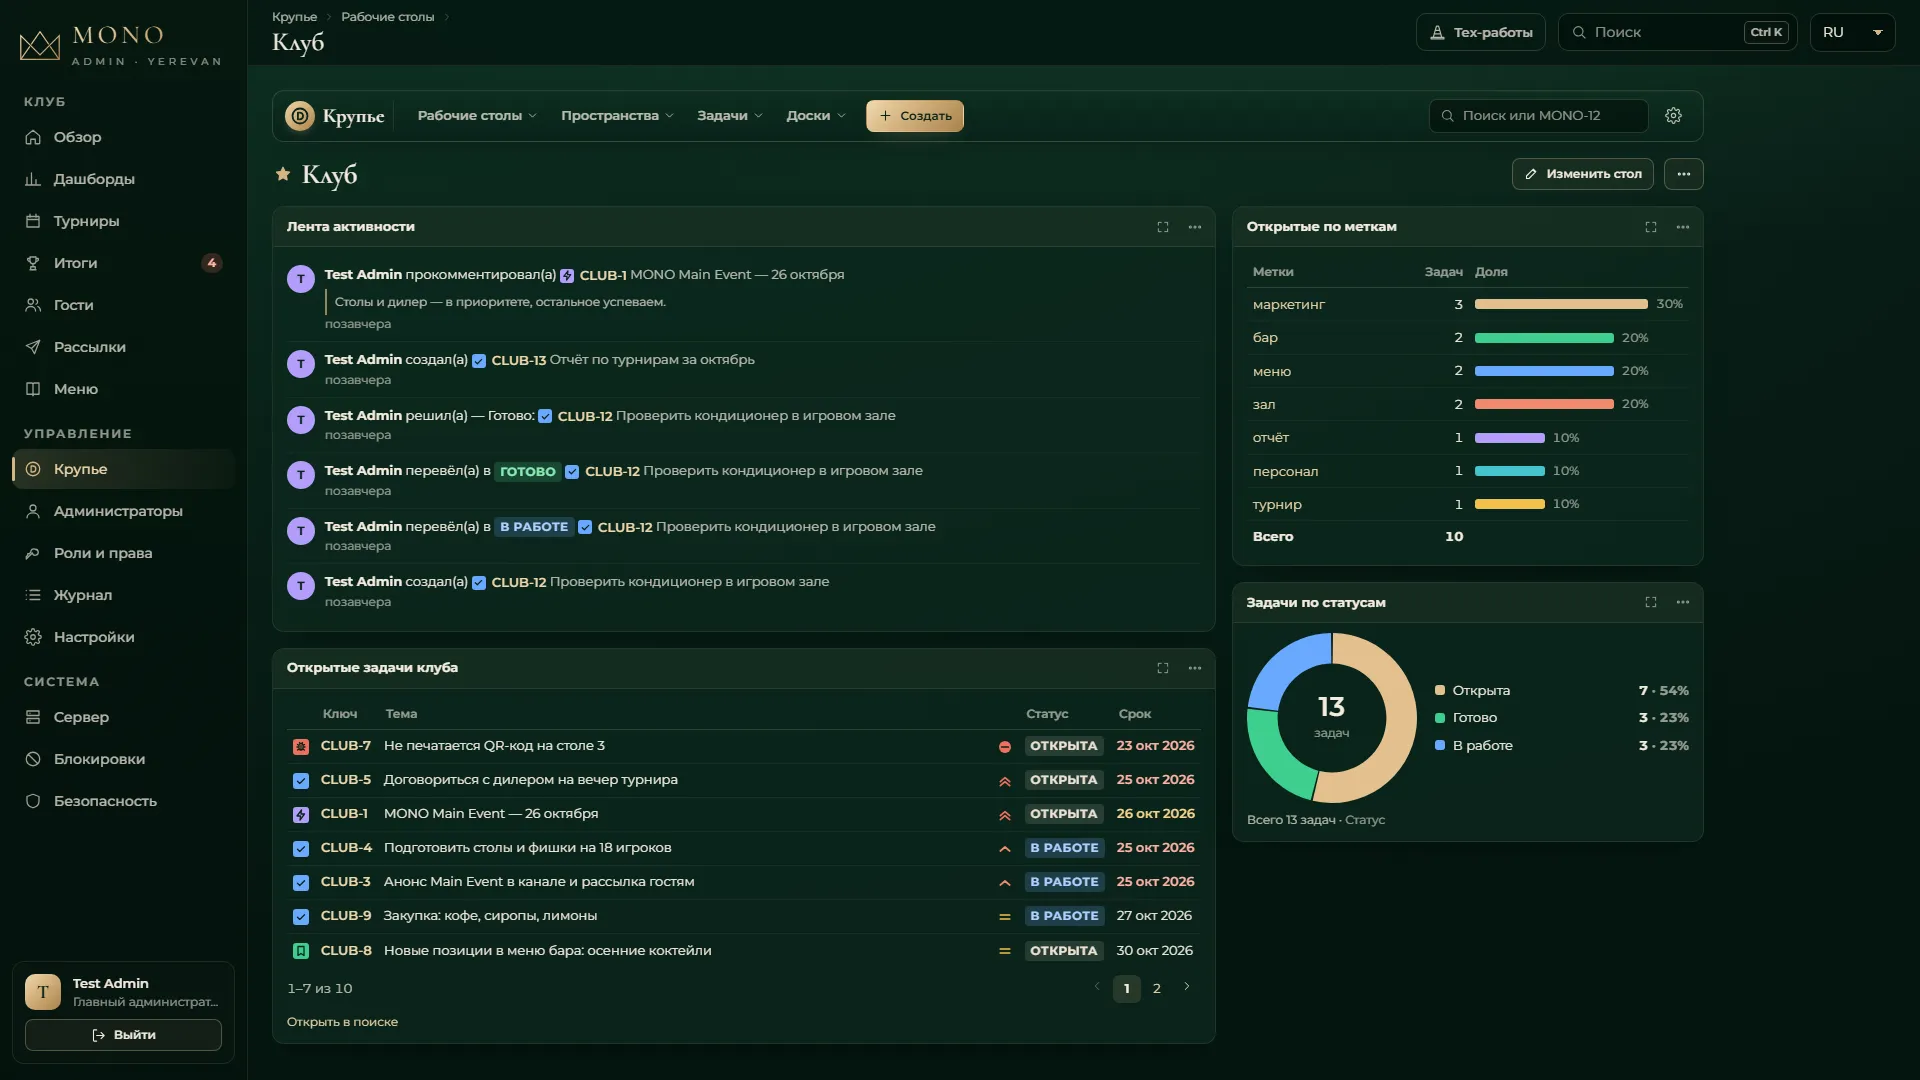Click the Выйти logout button
This screenshot has height=1080, width=1920.
tap(123, 1035)
